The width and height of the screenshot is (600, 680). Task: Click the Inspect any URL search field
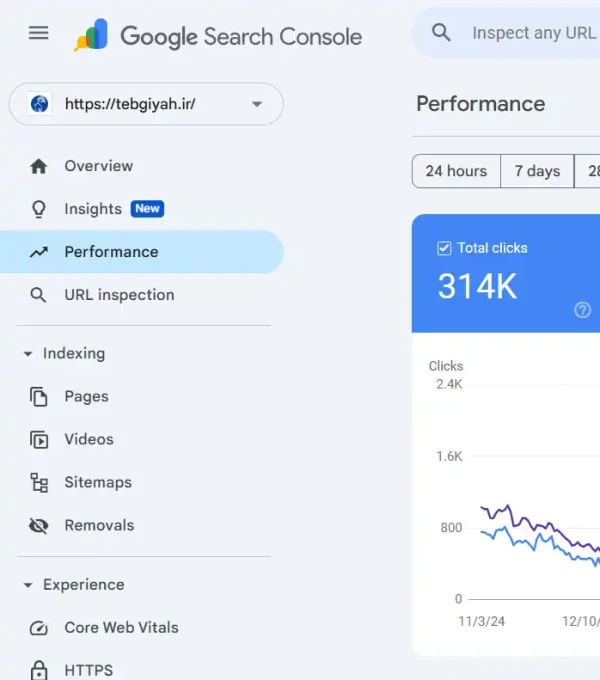[533, 33]
